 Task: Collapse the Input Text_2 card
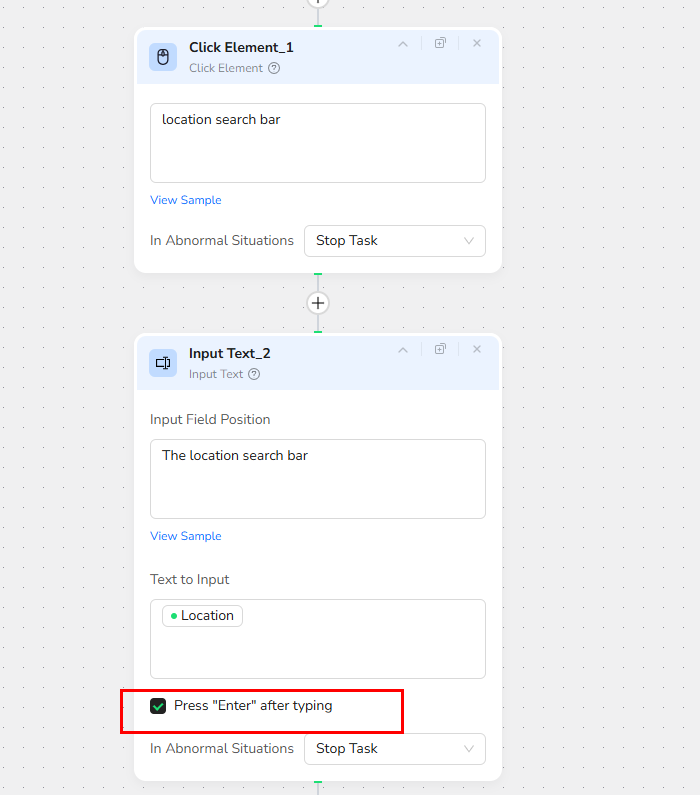[x=403, y=349]
